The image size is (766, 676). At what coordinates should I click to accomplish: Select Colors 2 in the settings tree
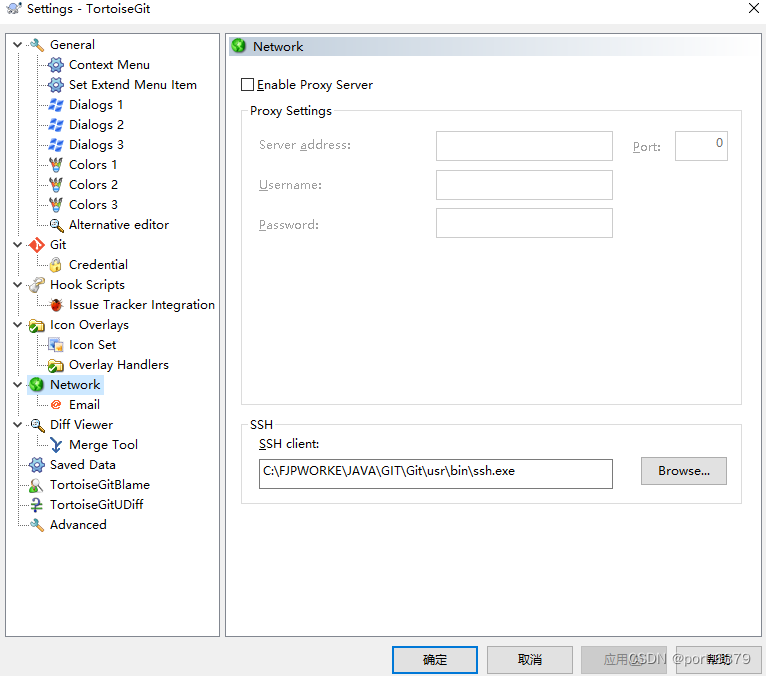[x=93, y=185]
